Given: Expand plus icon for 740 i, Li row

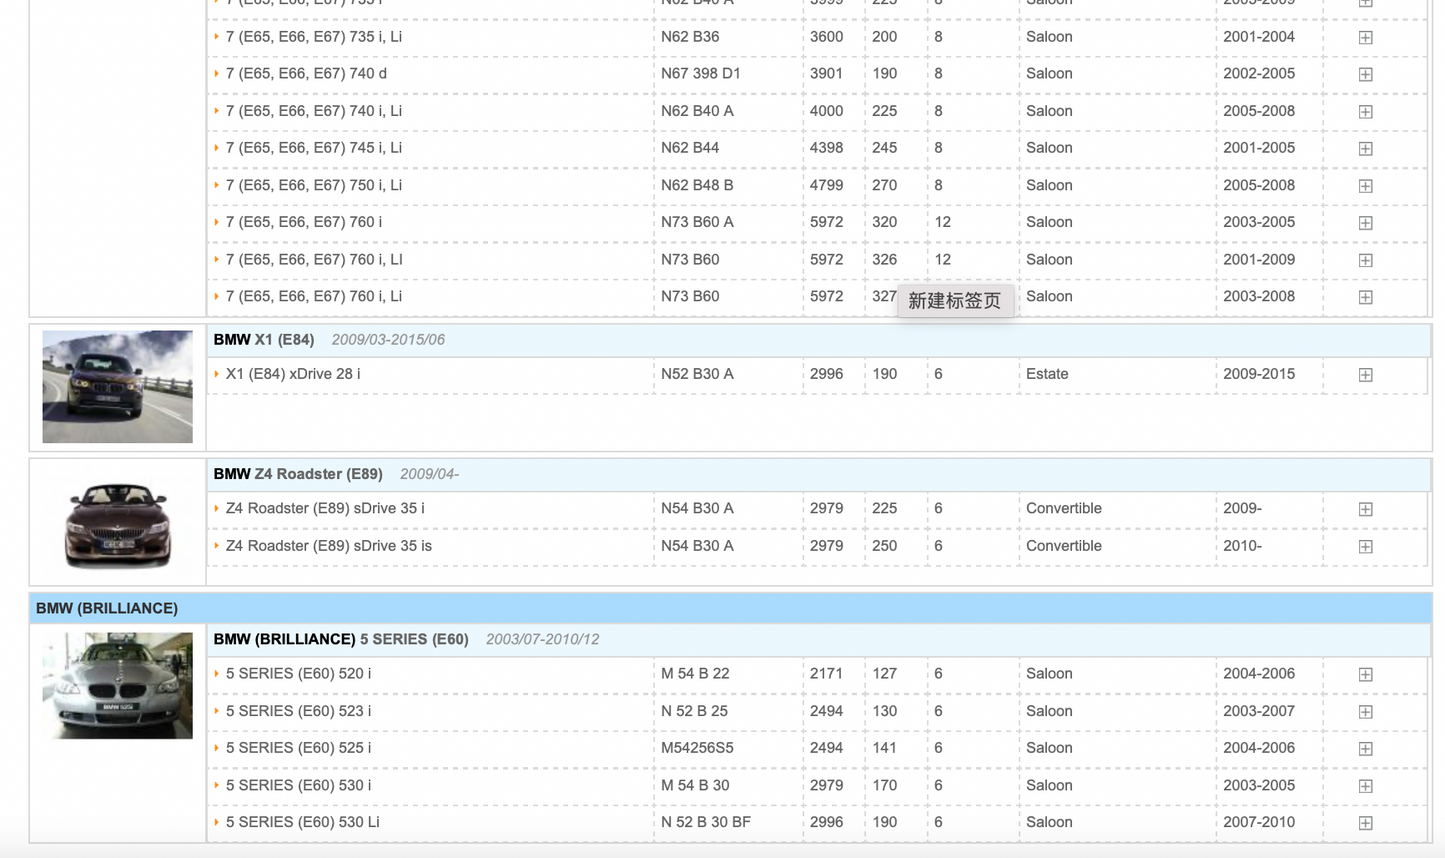Looking at the screenshot, I should point(1365,111).
